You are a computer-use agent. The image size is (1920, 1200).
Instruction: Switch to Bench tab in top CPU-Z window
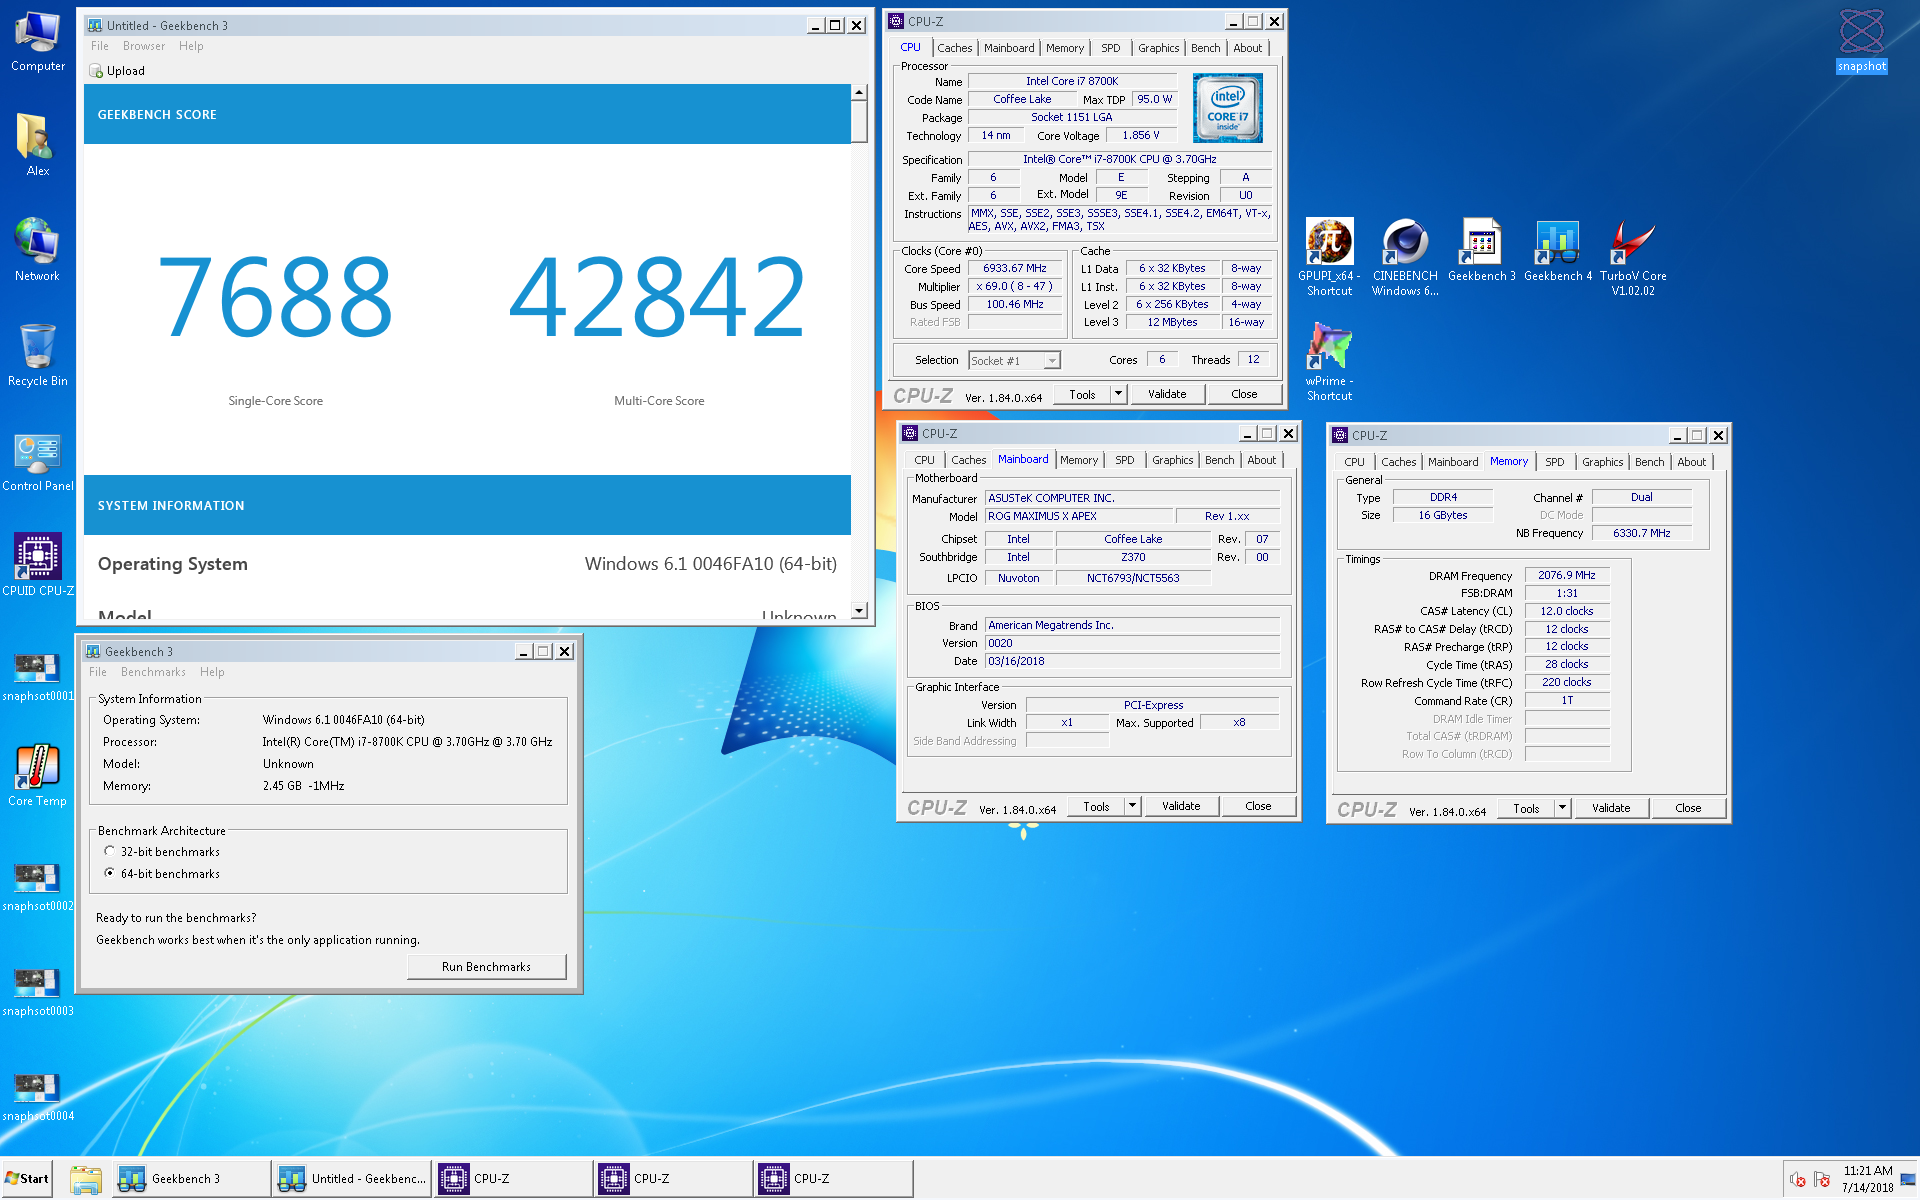coord(1205,48)
